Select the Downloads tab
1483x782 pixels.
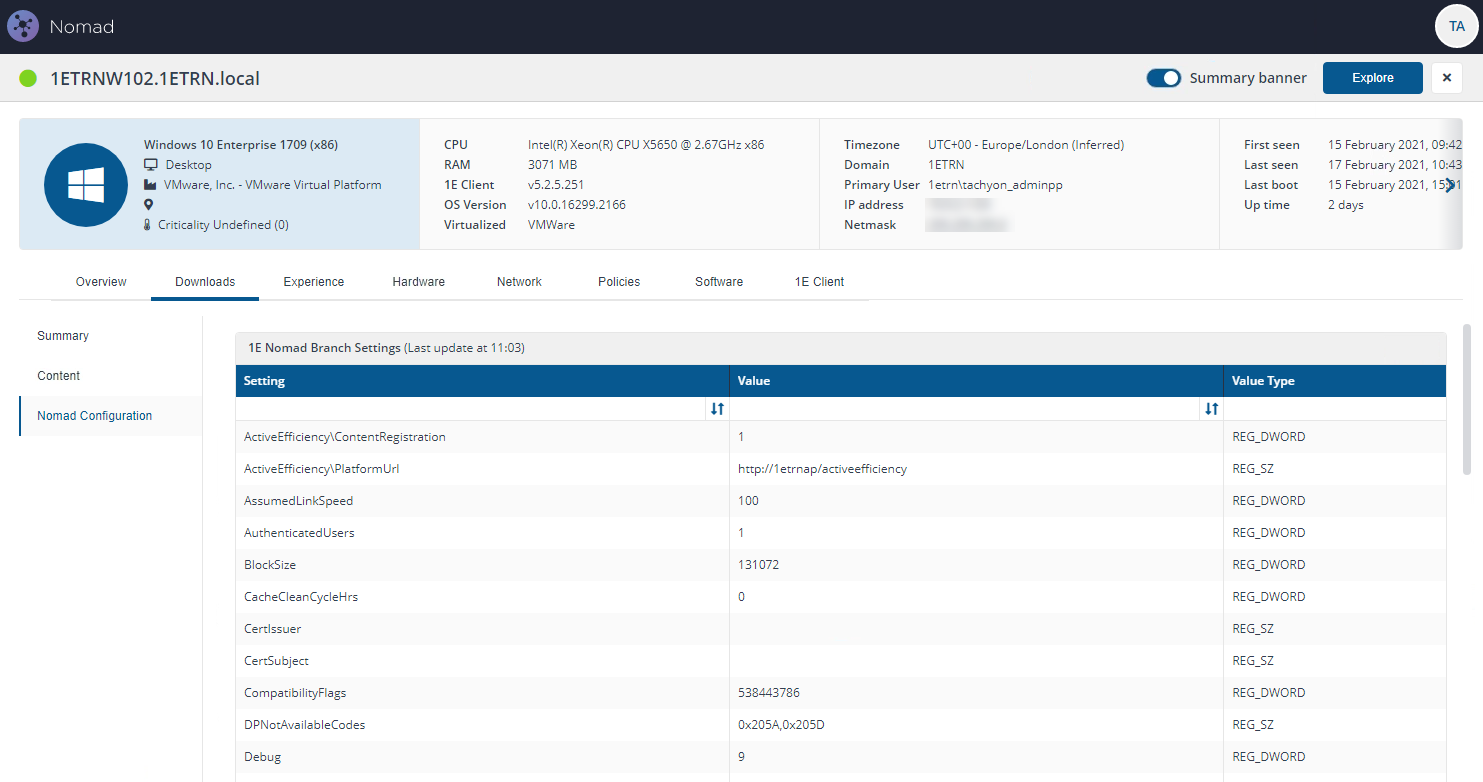point(205,282)
